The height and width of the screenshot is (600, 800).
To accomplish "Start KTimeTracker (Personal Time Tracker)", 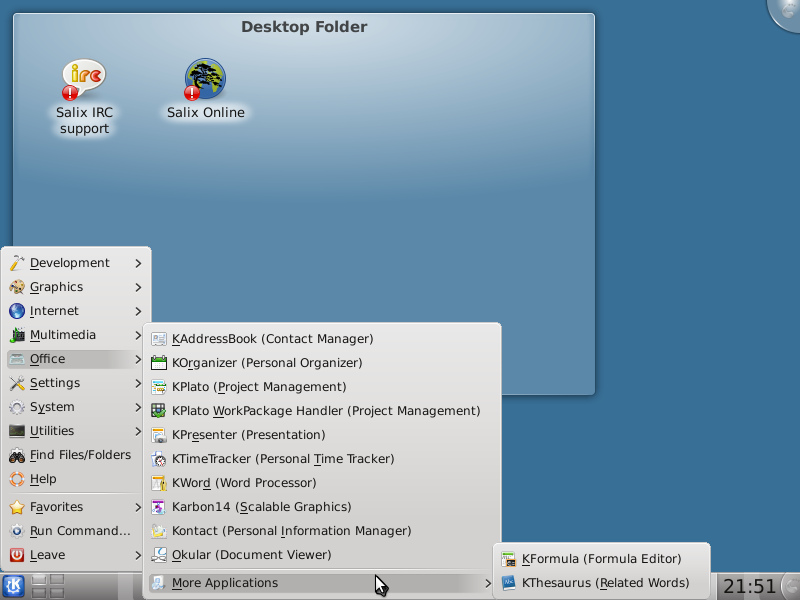I will [322, 459].
